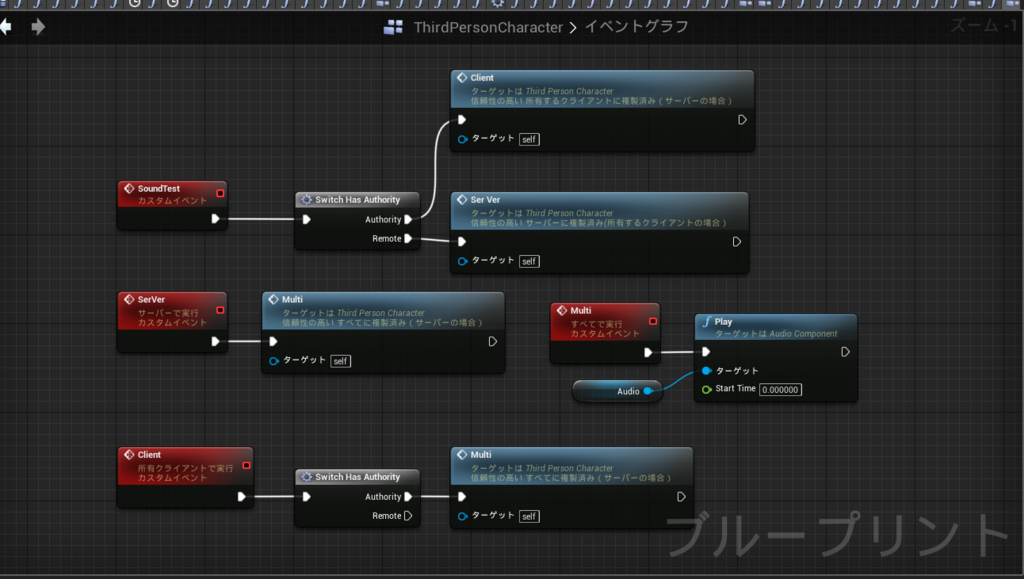Click ターゲット pin of Multi call after Authority

462,516
